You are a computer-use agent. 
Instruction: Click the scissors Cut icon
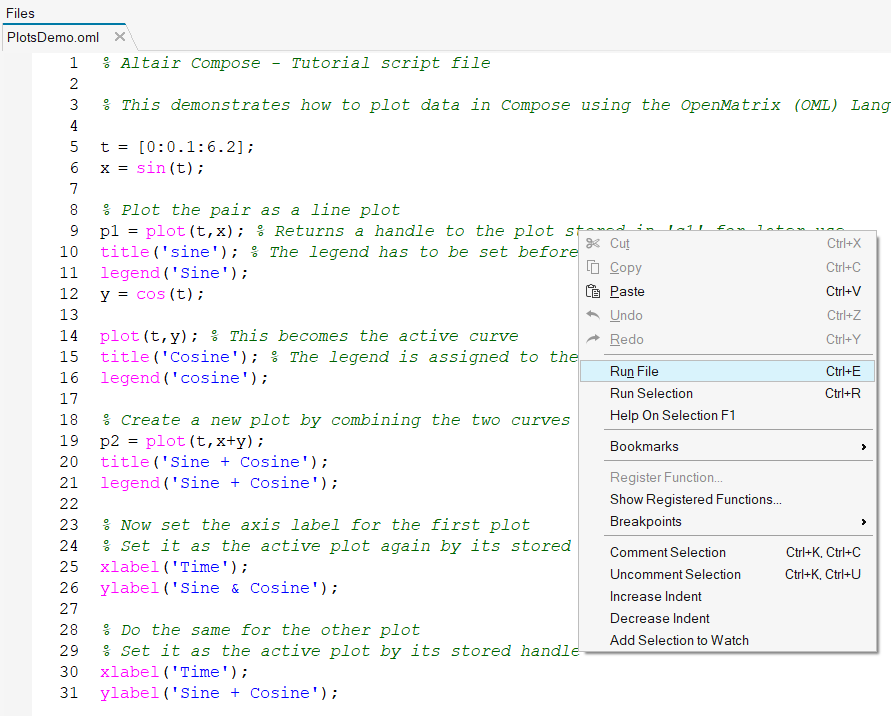tap(593, 244)
